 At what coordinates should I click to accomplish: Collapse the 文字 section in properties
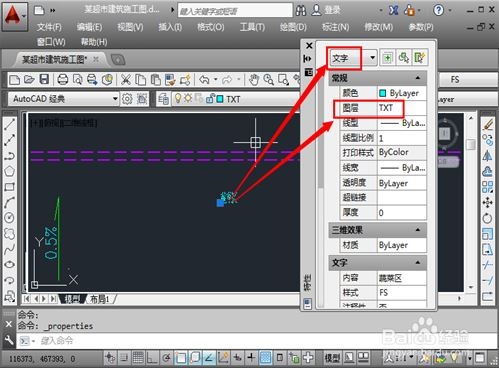[x=418, y=262]
